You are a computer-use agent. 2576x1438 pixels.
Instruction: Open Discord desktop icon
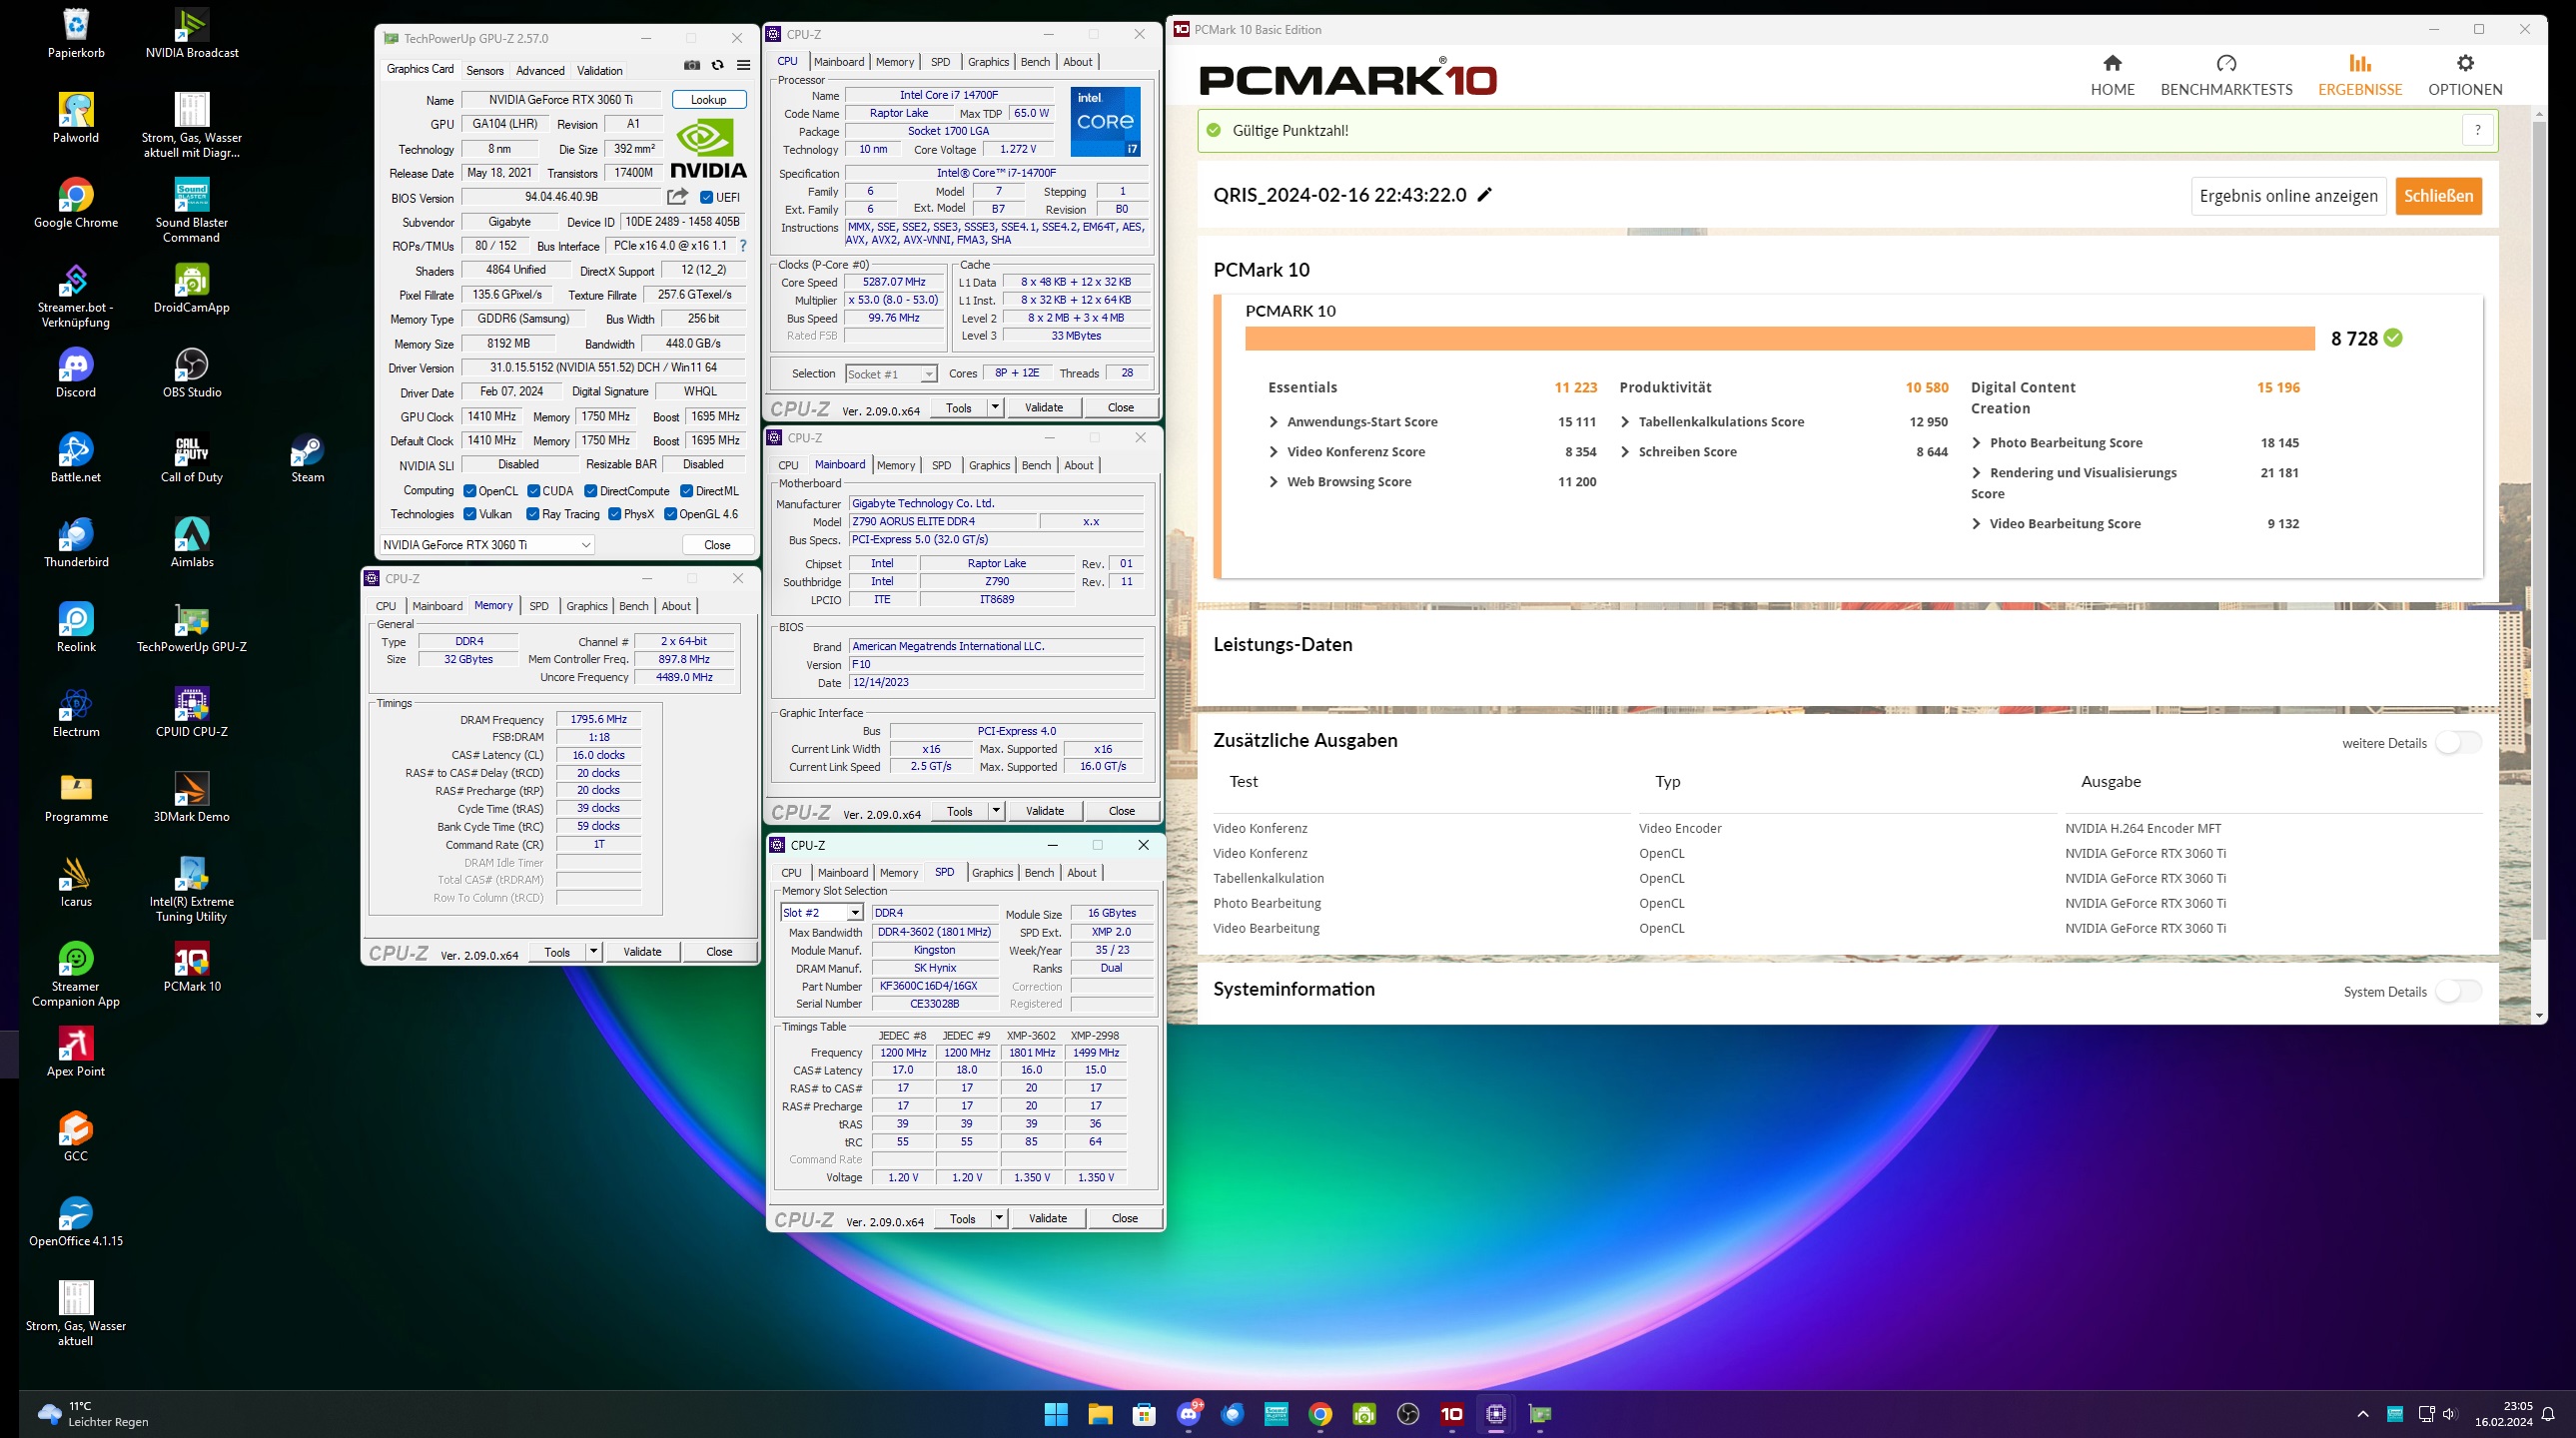(76, 374)
